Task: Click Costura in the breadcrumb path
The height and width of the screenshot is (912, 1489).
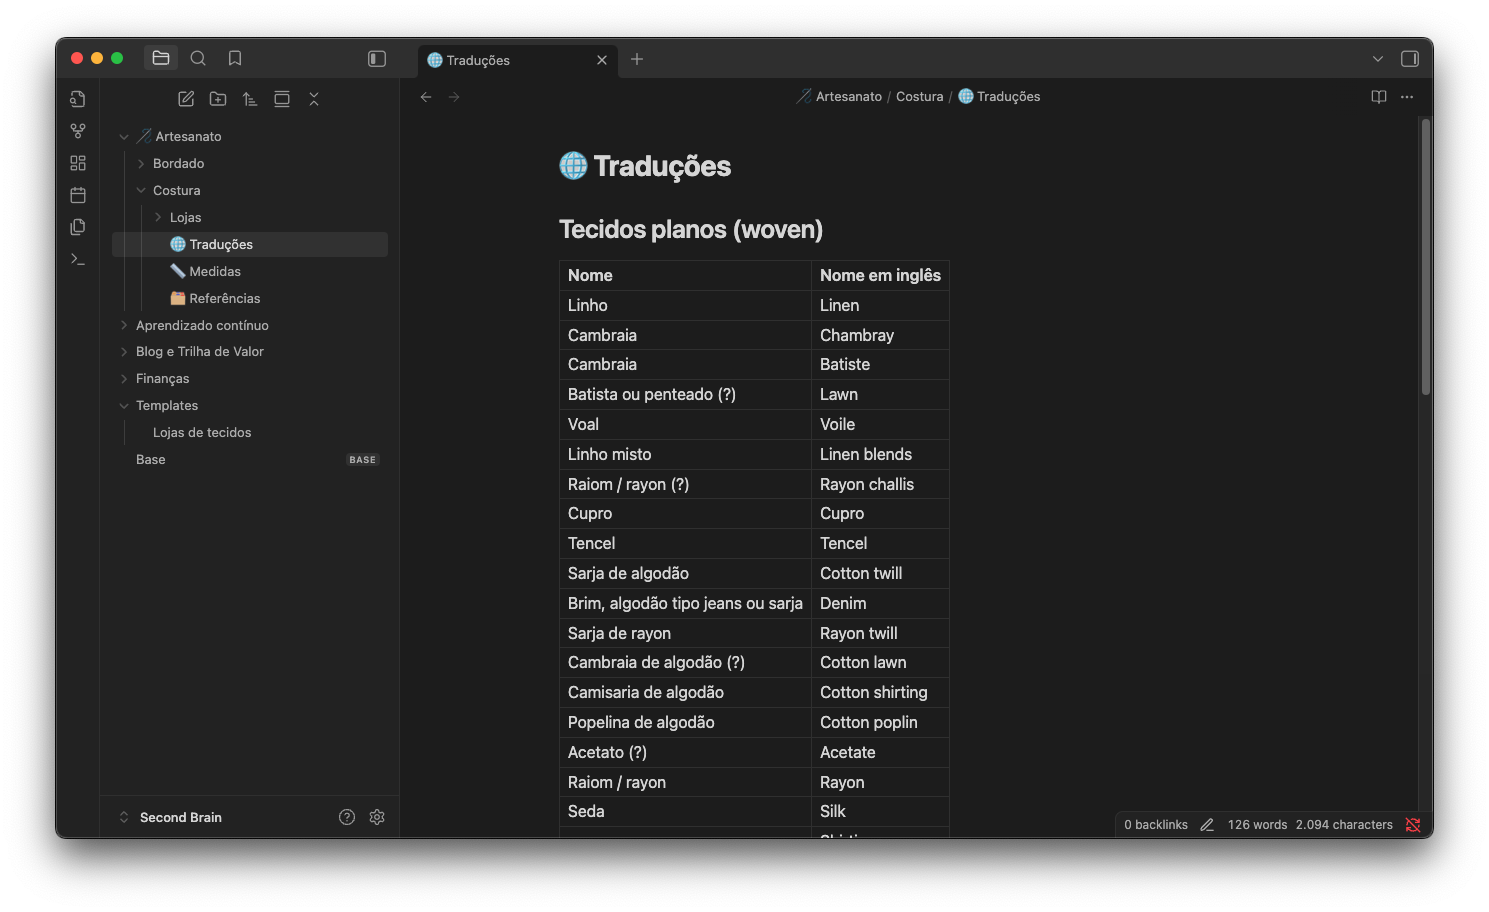Action: click(x=919, y=97)
